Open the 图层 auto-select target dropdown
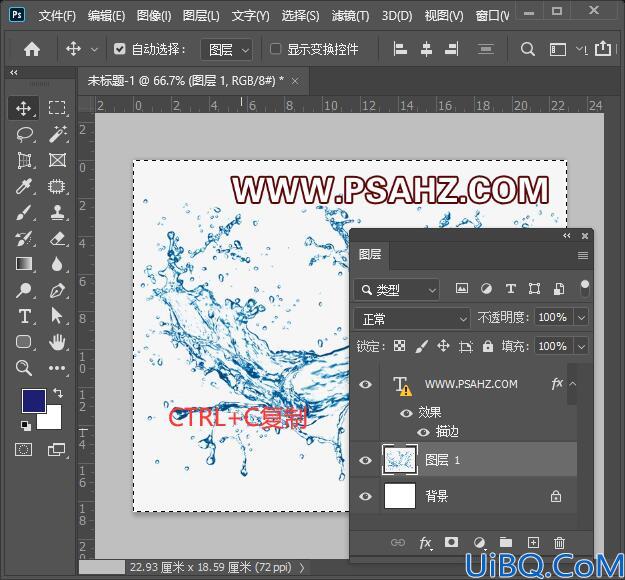Image resolution: width=625 pixels, height=580 pixels. point(226,50)
